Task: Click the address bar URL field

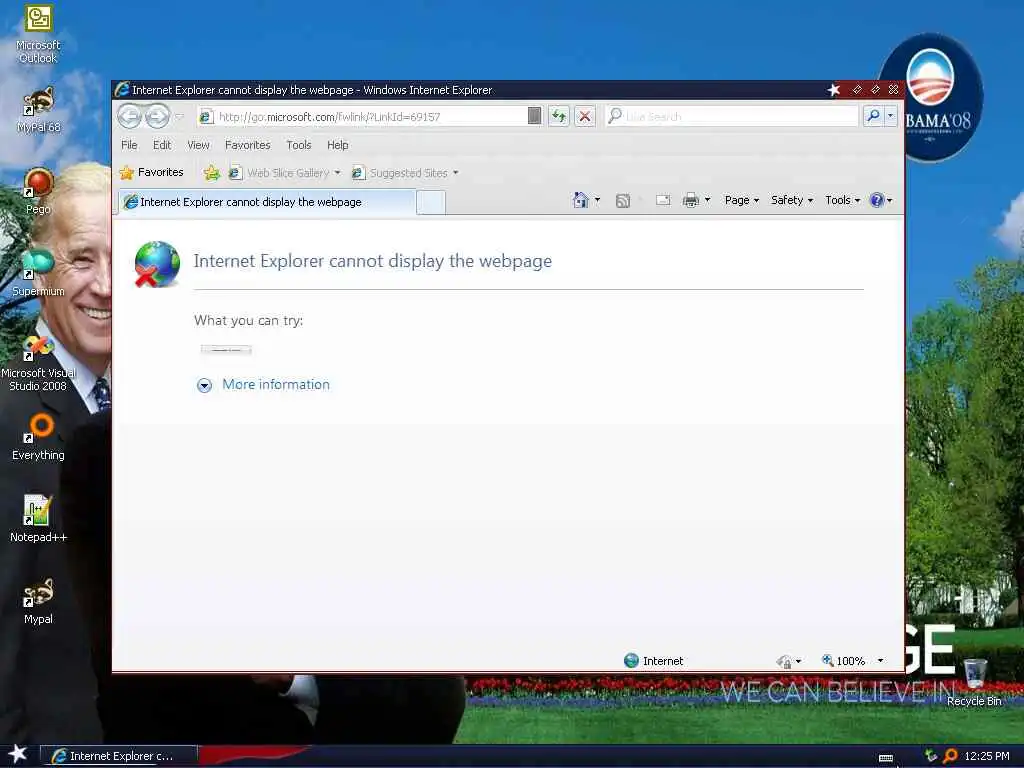Action: coord(362,117)
